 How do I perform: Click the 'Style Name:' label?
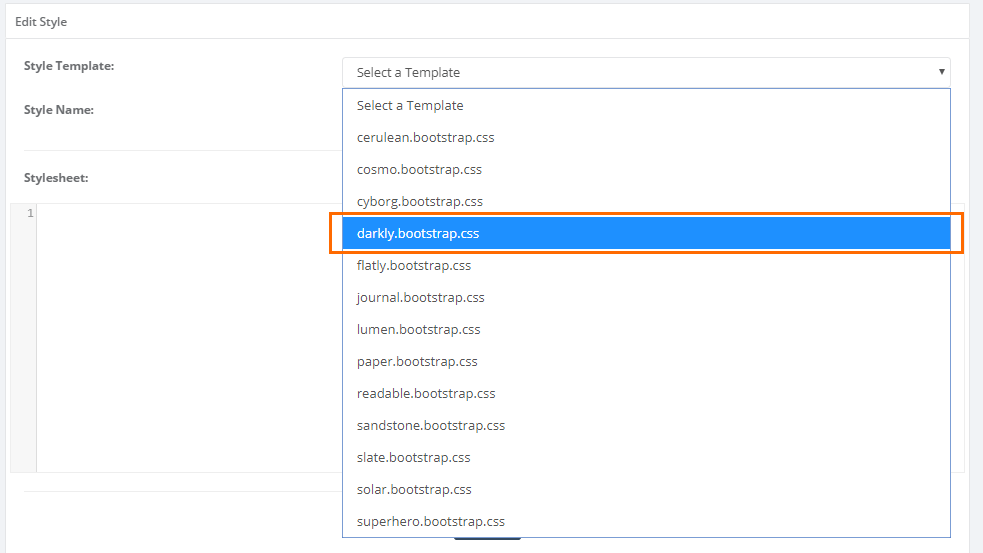59,110
